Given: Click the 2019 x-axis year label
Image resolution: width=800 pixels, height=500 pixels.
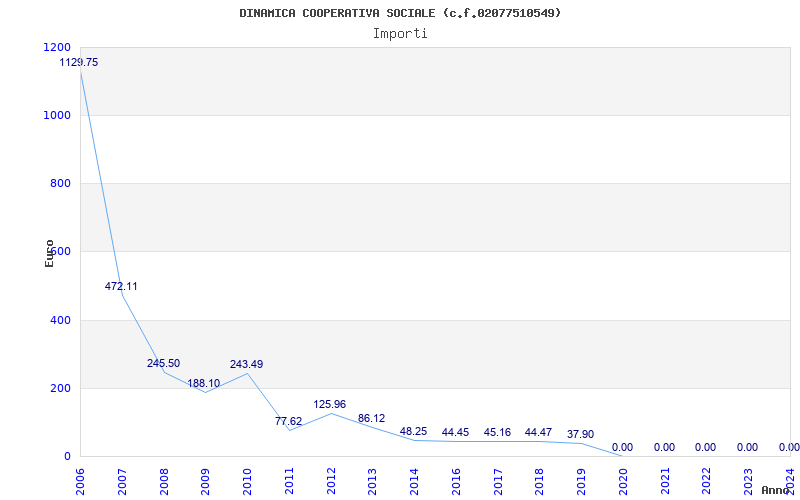Looking at the screenshot, I should point(581,482).
